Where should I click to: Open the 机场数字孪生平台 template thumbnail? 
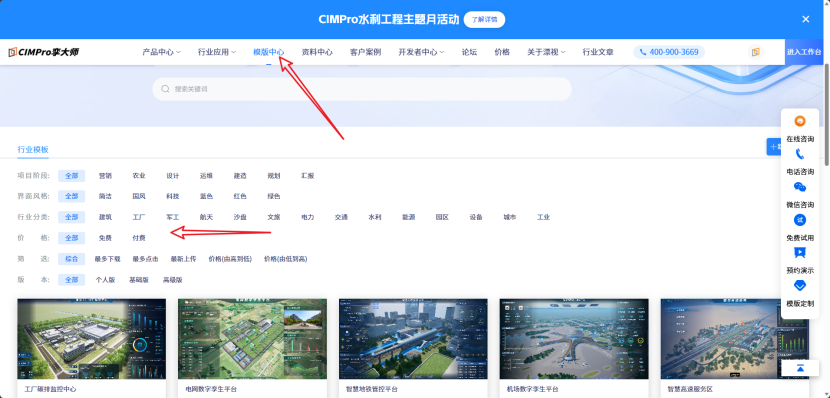[574, 339]
